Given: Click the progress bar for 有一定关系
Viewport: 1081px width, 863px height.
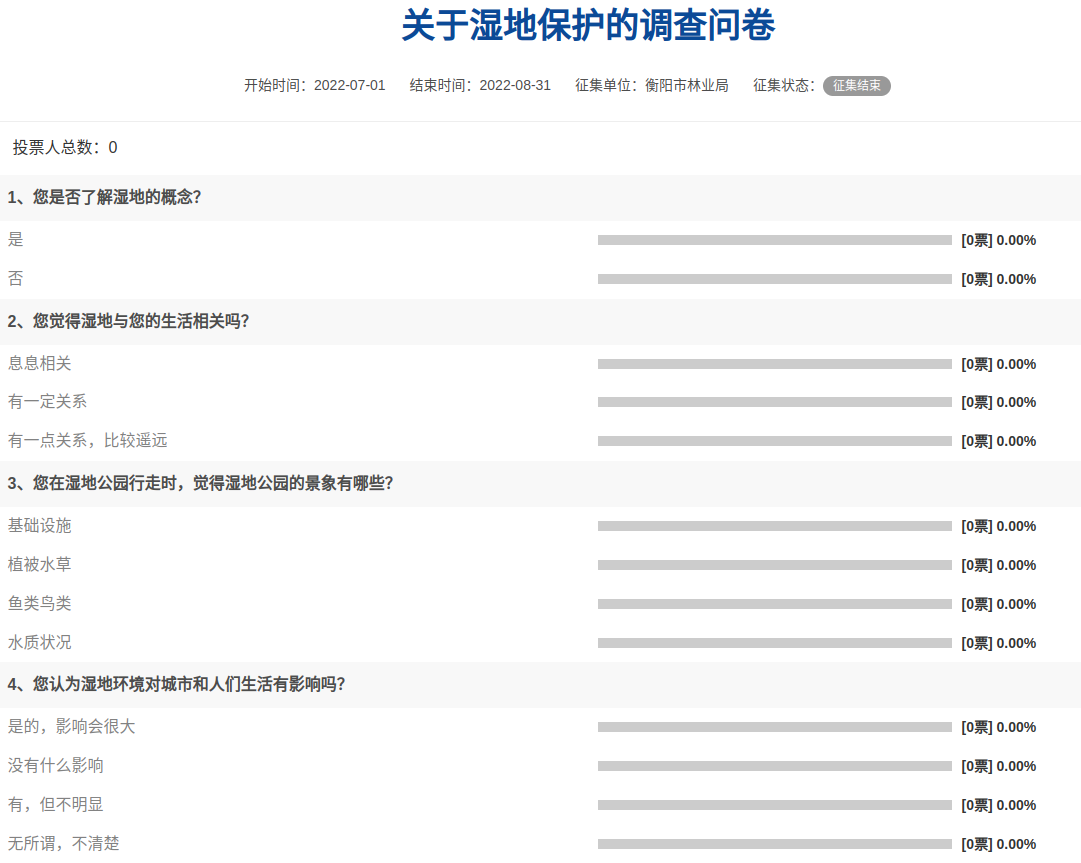Looking at the screenshot, I should click(x=774, y=402).
